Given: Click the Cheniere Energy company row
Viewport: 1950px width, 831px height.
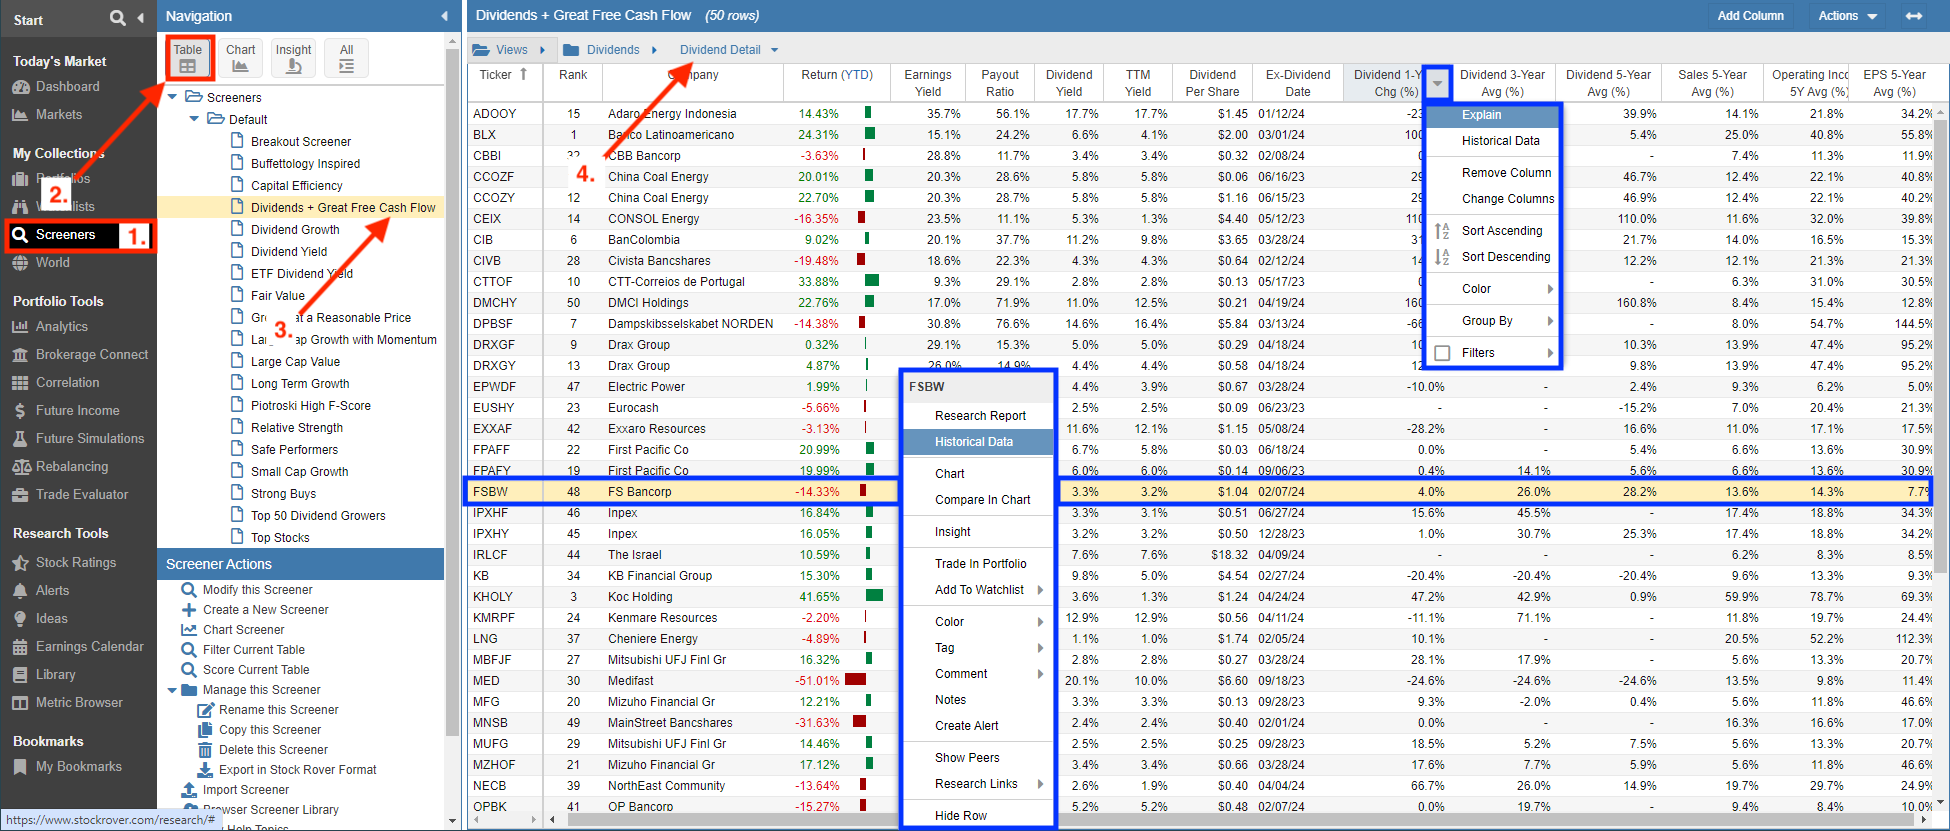Looking at the screenshot, I should tap(652, 639).
